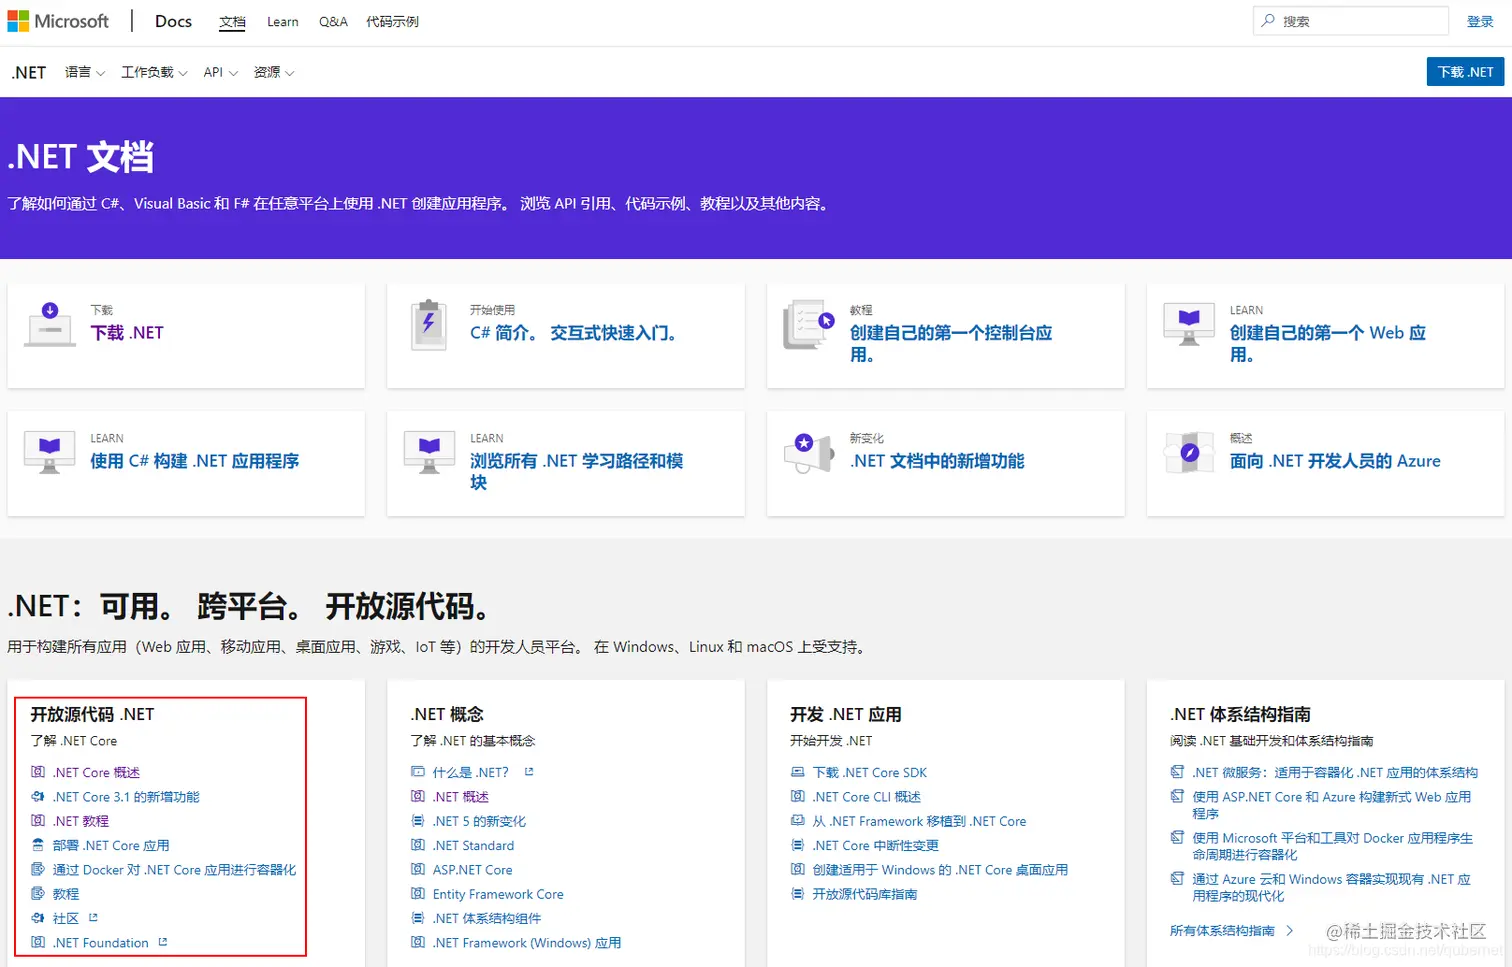Open .NET Core 中断性变更 link
This screenshot has height=967, width=1512.
876,845
